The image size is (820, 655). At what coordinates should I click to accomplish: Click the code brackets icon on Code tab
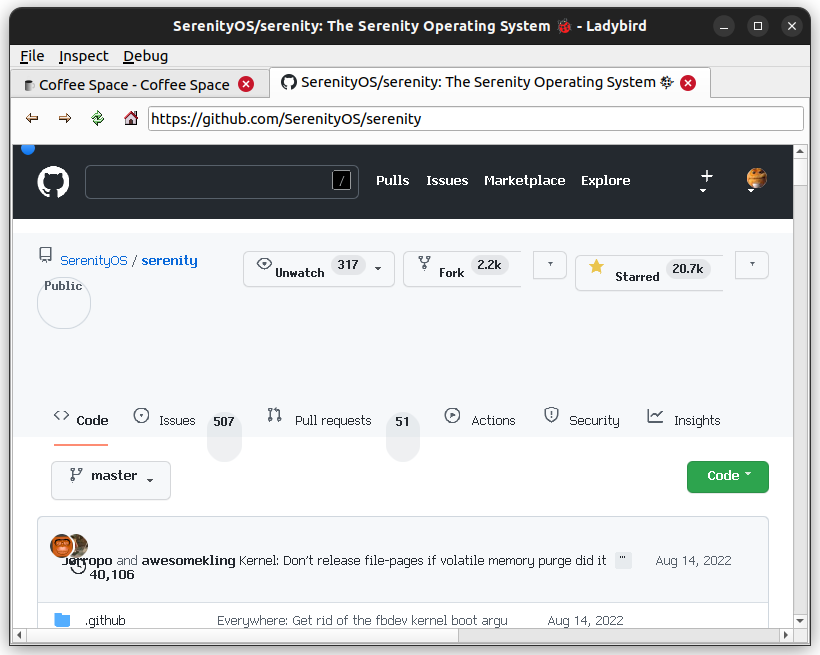tap(61, 415)
